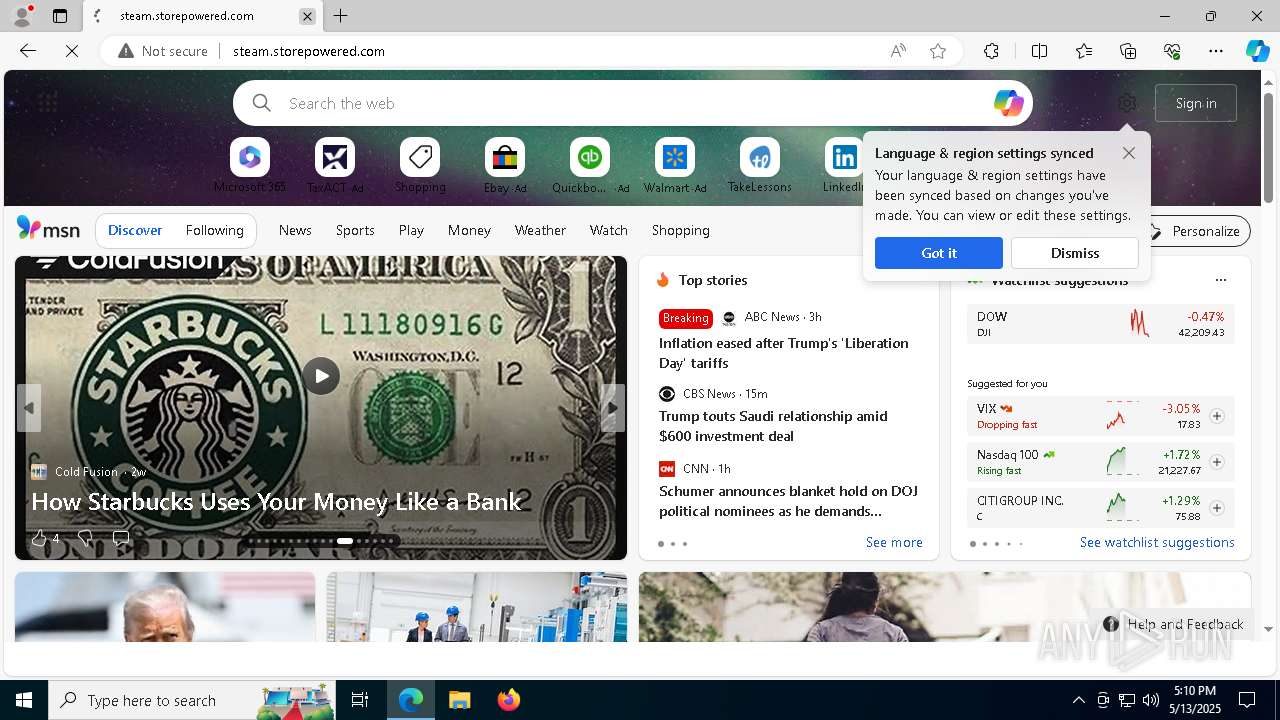Launch Firefox from taskbar
The image size is (1280, 720).
point(509,700)
